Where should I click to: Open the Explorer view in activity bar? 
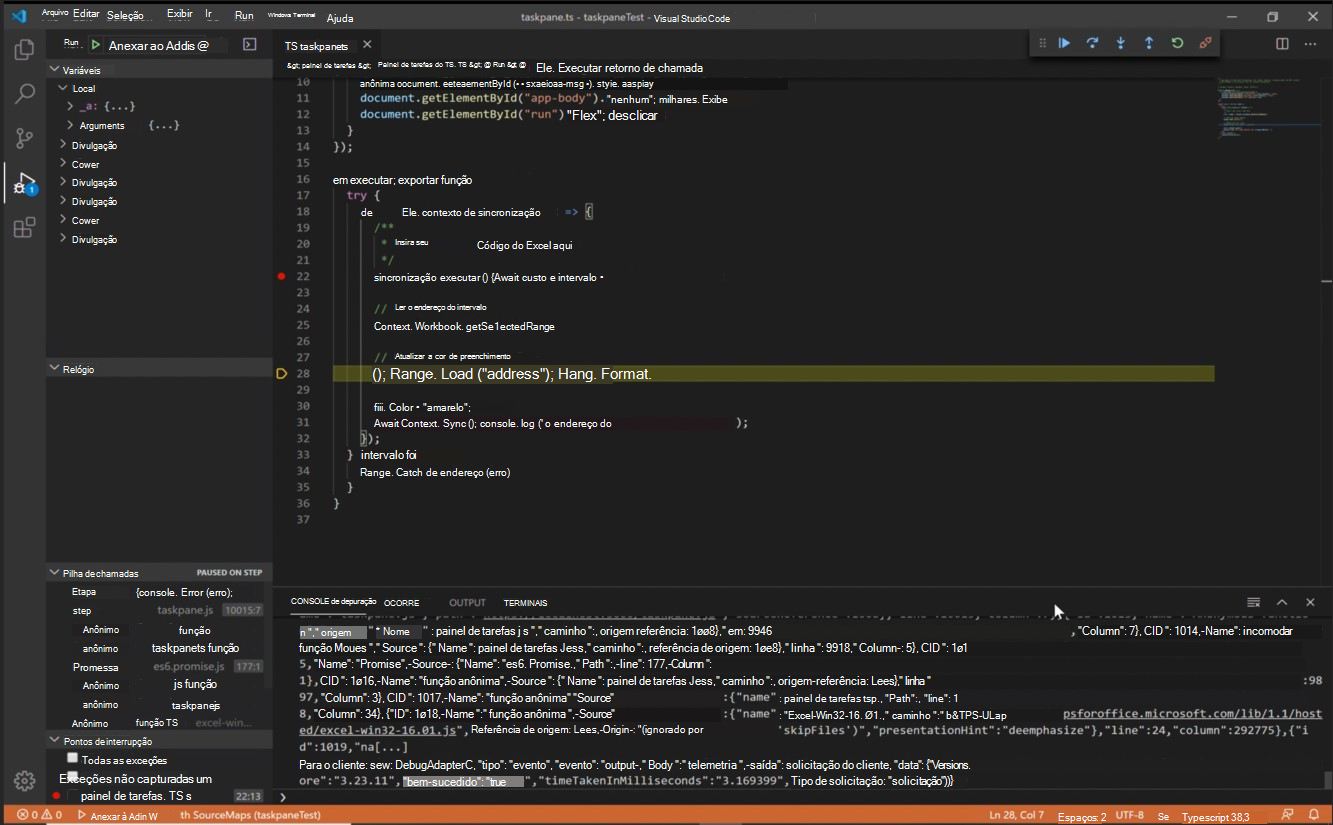pyautogui.click(x=24, y=48)
